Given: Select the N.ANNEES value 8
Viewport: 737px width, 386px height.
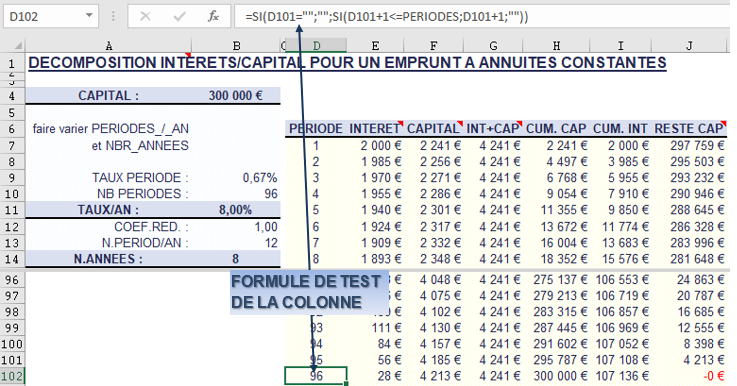Looking at the screenshot, I should pyautogui.click(x=235, y=259).
